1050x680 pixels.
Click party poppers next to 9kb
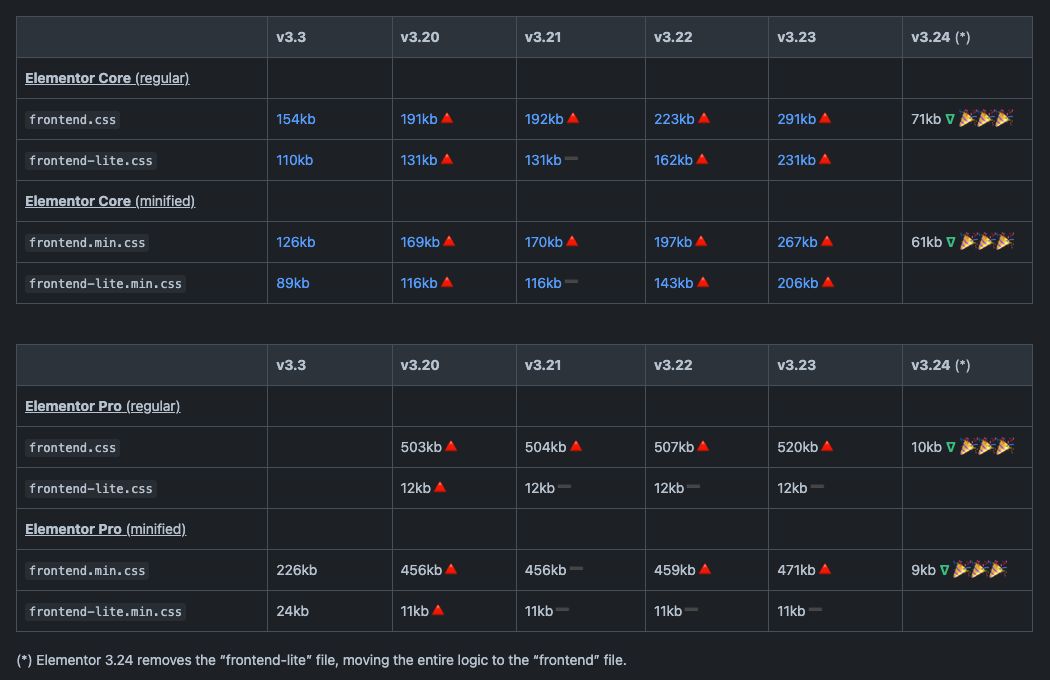(x=979, y=570)
